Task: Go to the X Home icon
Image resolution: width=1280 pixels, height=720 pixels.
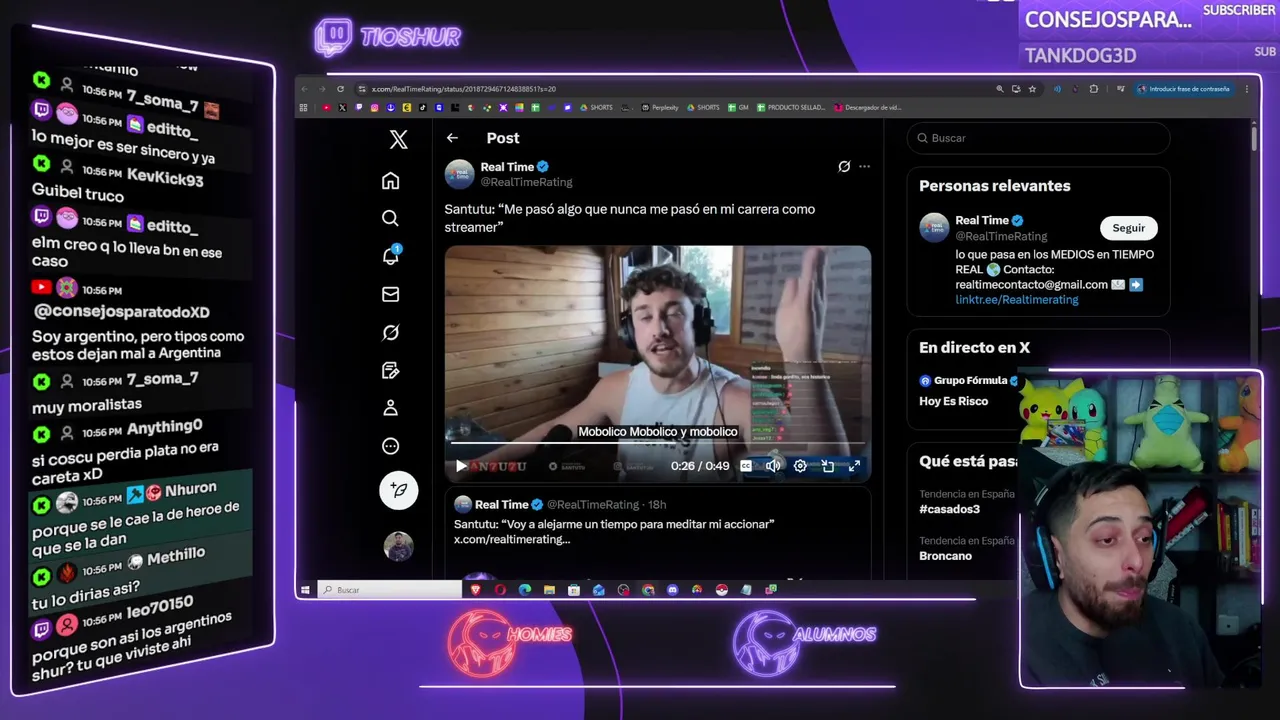Action: [391, 180]
